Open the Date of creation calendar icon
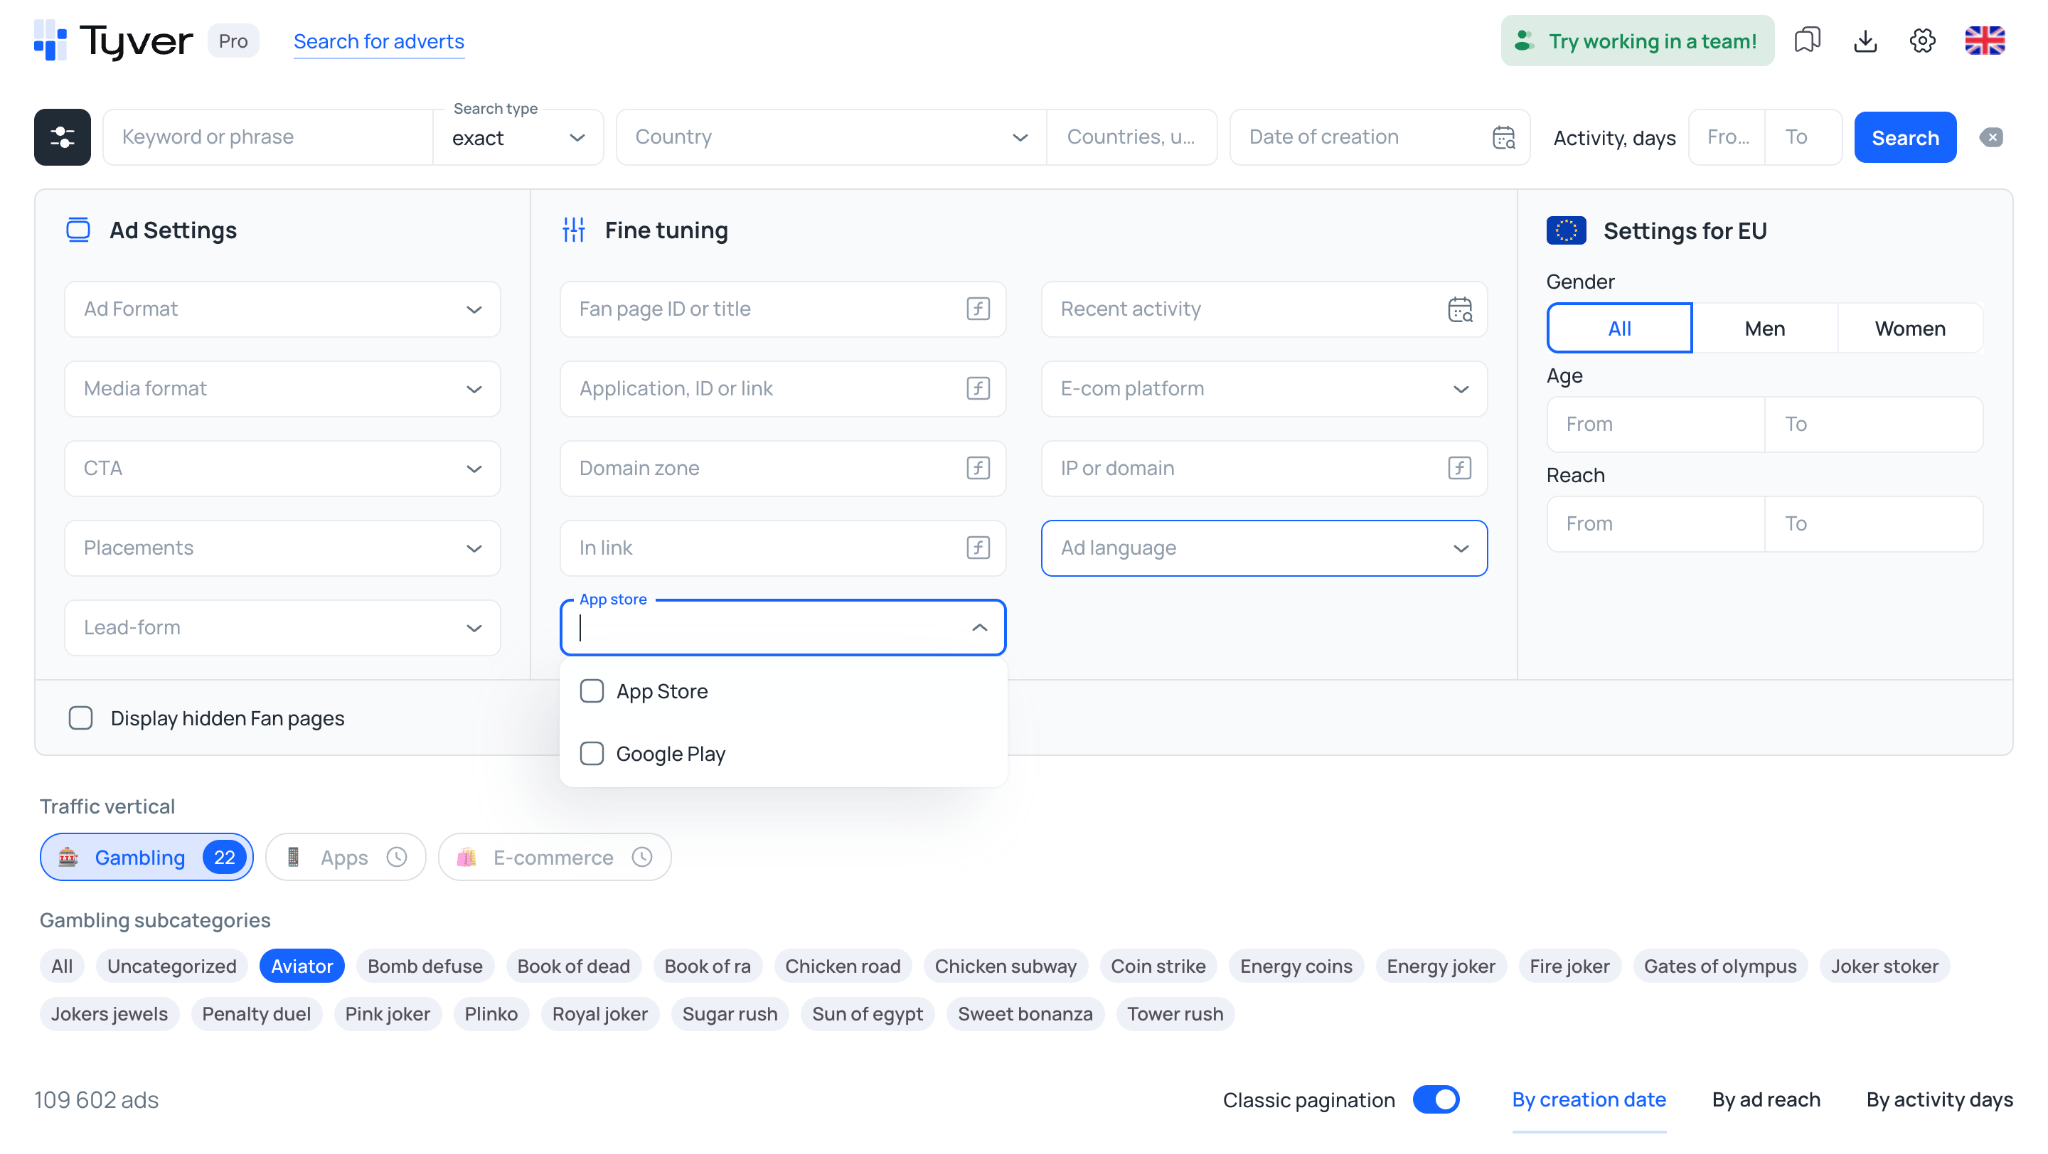2048x1154 pixels. pyautogui.click(x=1504, y=137)
